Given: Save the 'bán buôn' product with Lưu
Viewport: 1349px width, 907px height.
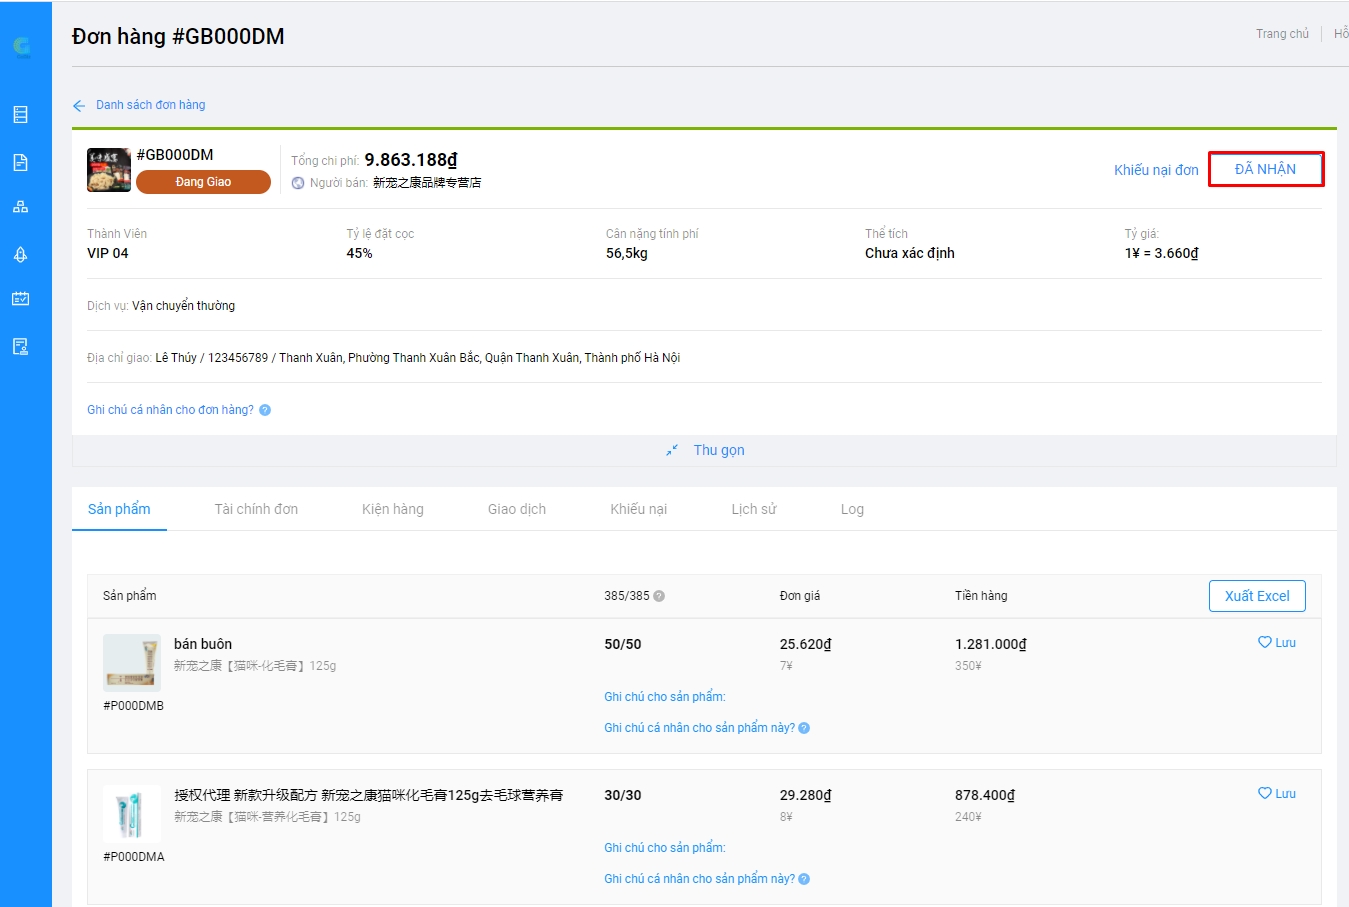Looking at the screenshot, I should [1277, 643].
